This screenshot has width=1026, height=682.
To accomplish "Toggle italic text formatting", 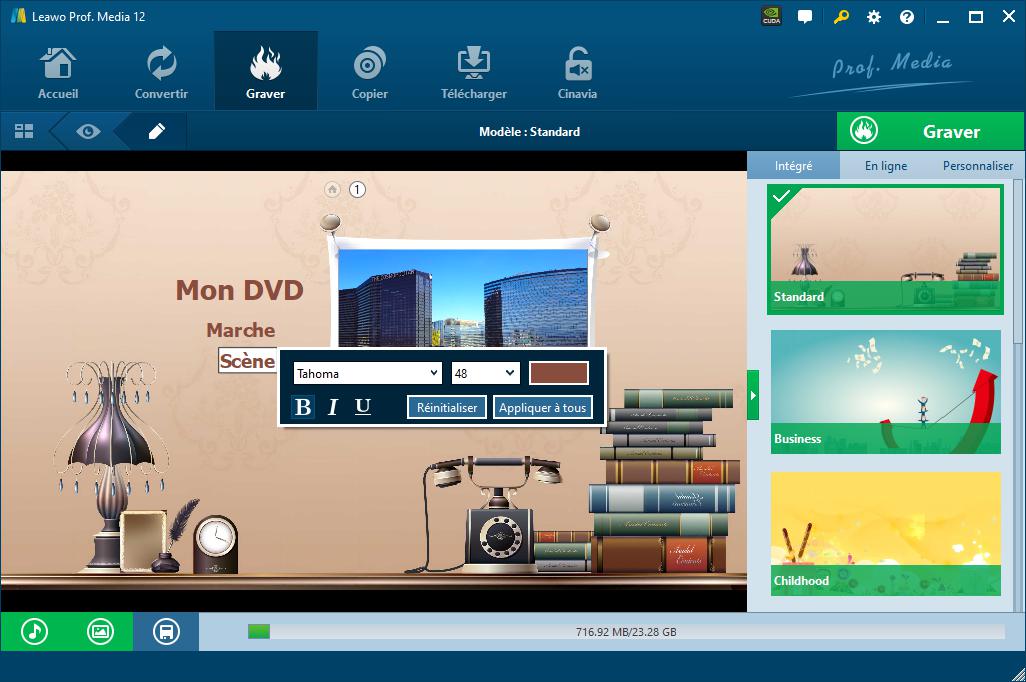I will (332, 407).
